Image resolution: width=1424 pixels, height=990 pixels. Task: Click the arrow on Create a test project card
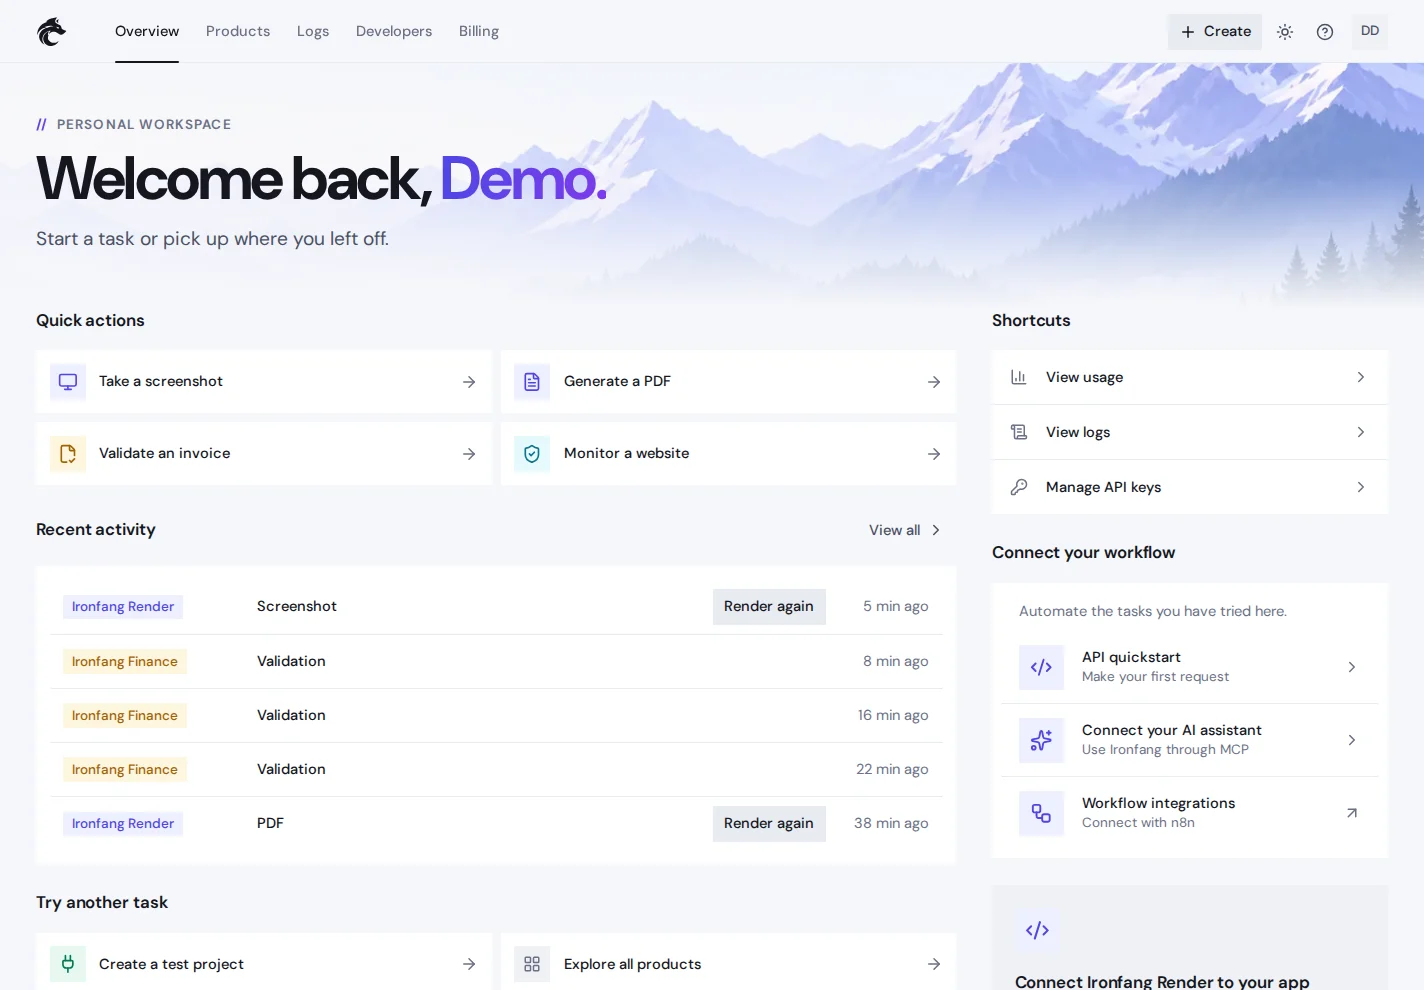click(x=469, y=964)
